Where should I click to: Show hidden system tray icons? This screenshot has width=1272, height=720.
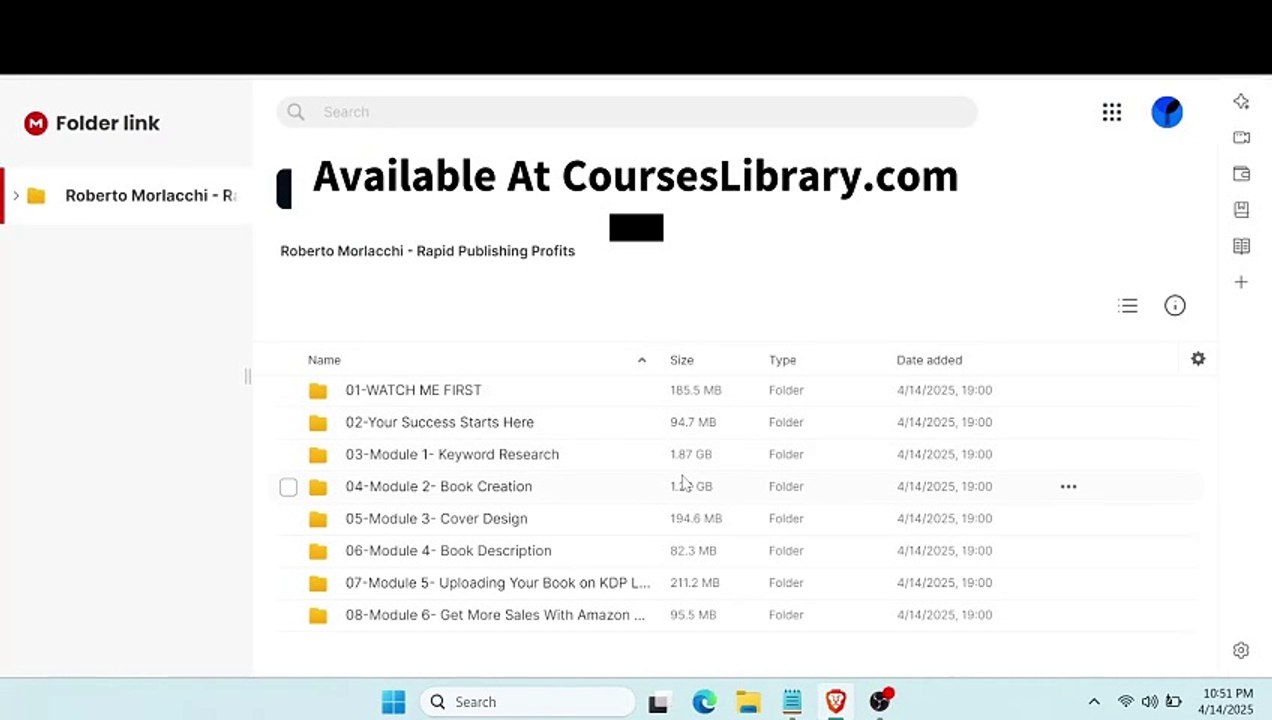tap(1094, 702)
